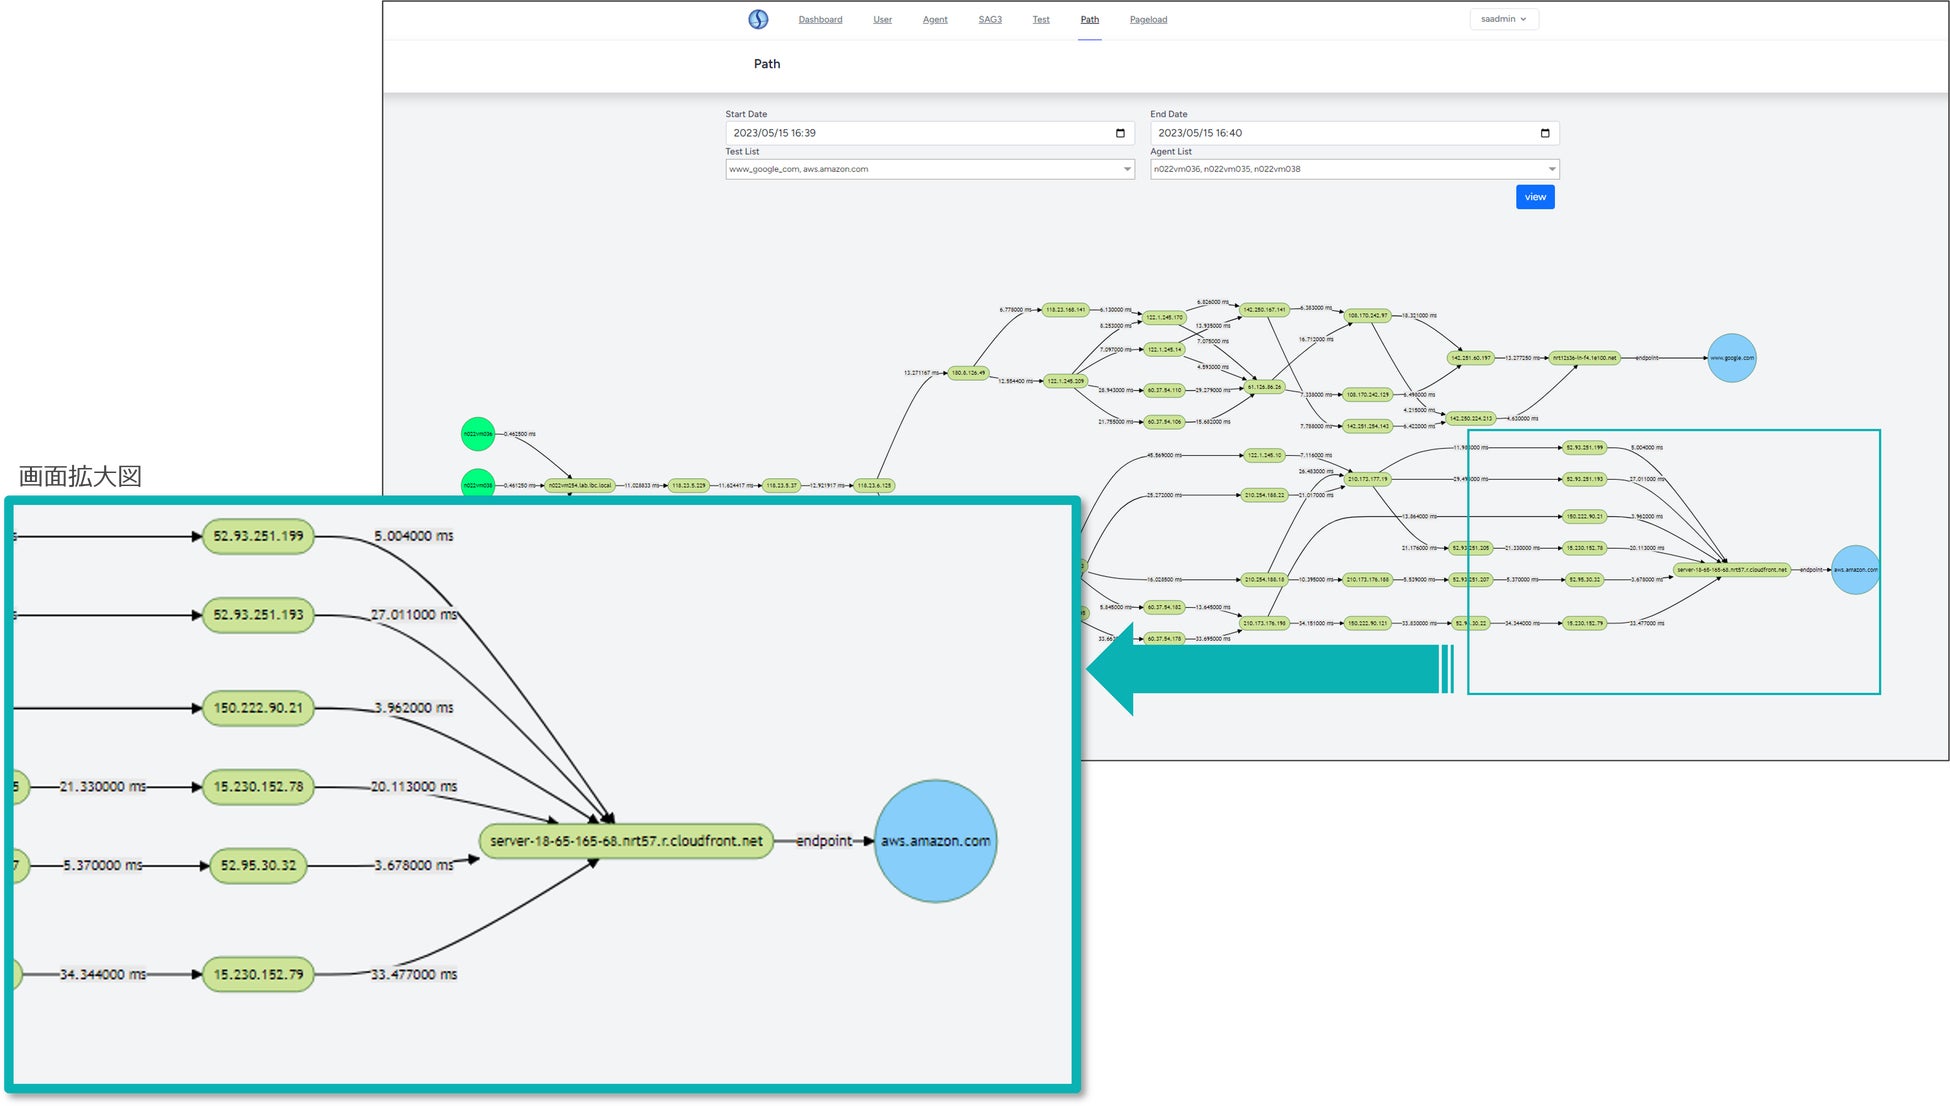Select the 180.8.126.49 node
Image resolution: width=1950 pixels, height=1106 pixels.
tap(968, 373)
